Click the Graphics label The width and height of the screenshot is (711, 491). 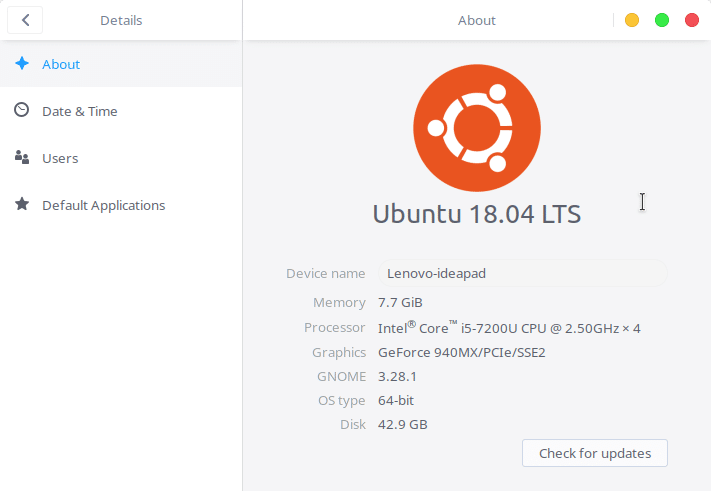click(339, 352)
